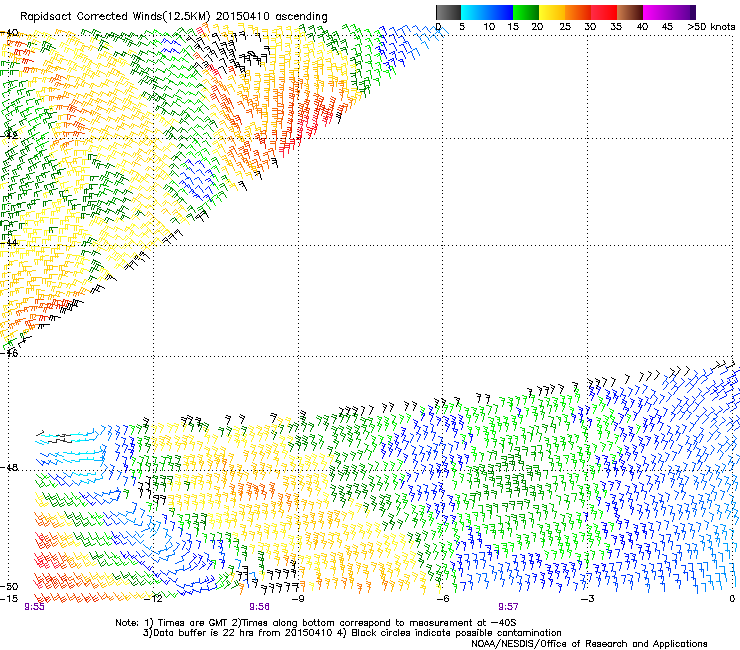This screenshot has width=740, height=650.
Task: Click the orange 25-30 knots legend swatch
Action: click(578, 12)
